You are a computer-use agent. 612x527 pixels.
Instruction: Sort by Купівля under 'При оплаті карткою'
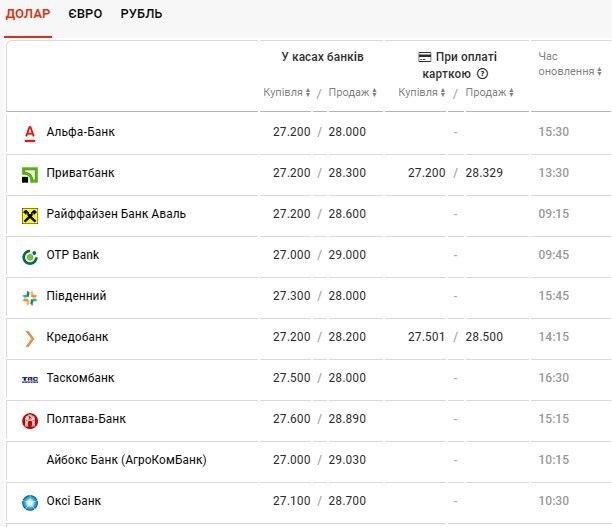pyautogui.click(x=423, y=93)
